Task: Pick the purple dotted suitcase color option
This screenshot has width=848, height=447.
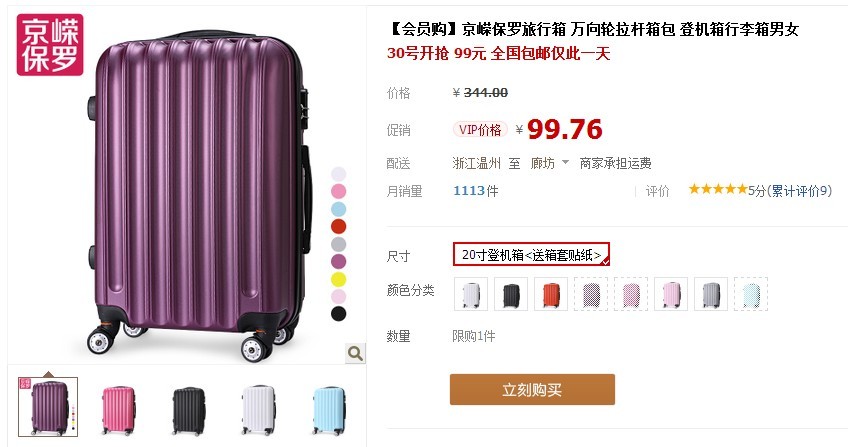Action: point(591,294)
